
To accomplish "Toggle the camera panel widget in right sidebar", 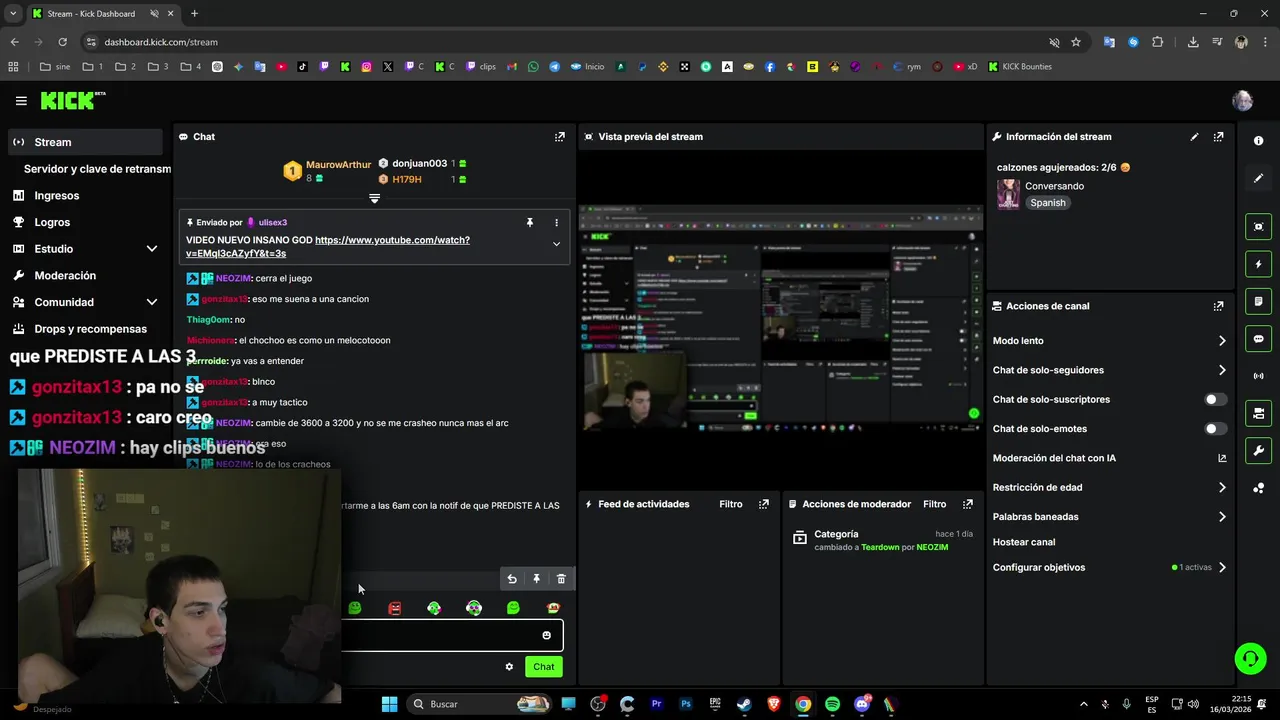I will pos(1258,413).
